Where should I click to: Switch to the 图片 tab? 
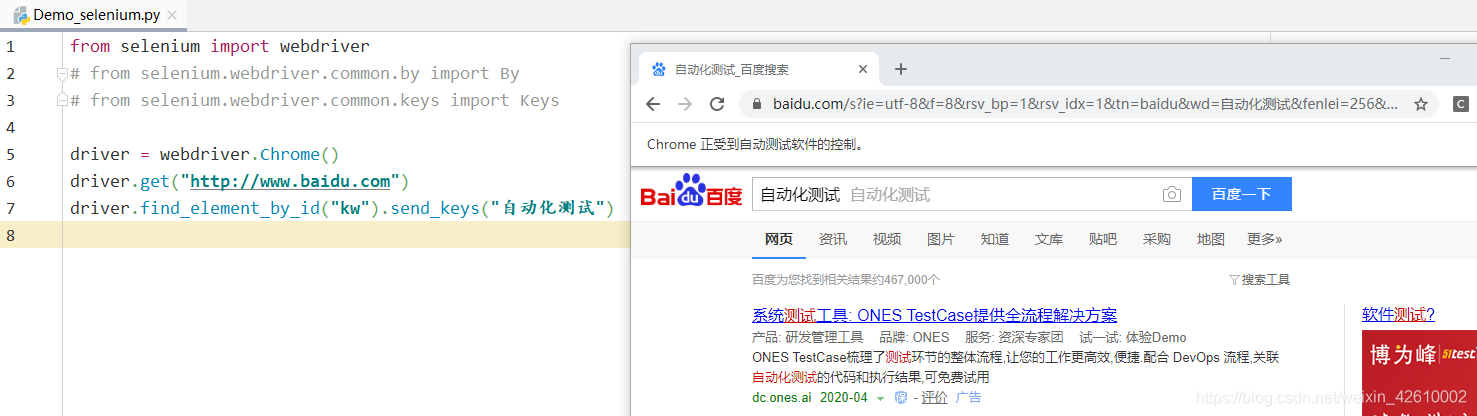coord(941,239)
